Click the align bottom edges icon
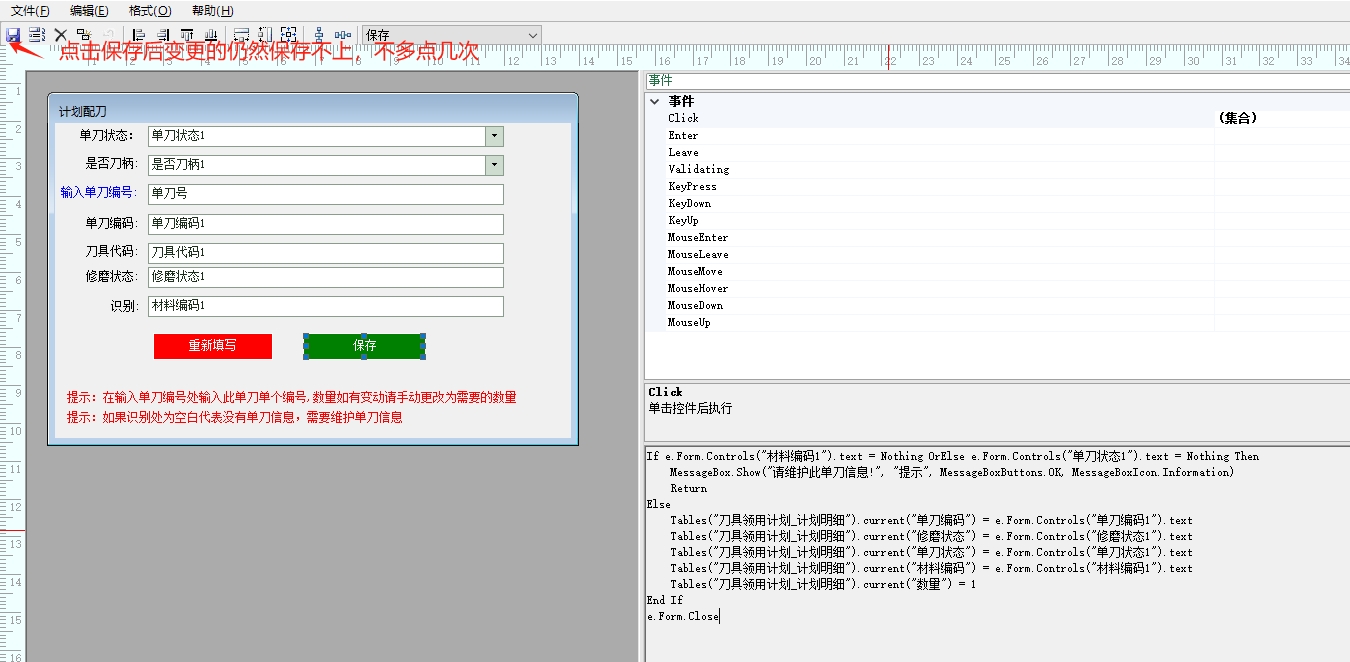 click(x=211, y=35)
